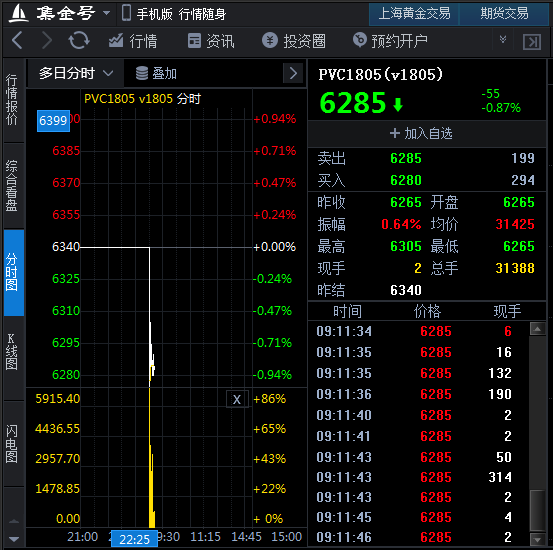Switch to 期货交易 tab
Image resolution: width=553 pixels, height=550 pixels.
pyautogui.click(x=504, y=14)
